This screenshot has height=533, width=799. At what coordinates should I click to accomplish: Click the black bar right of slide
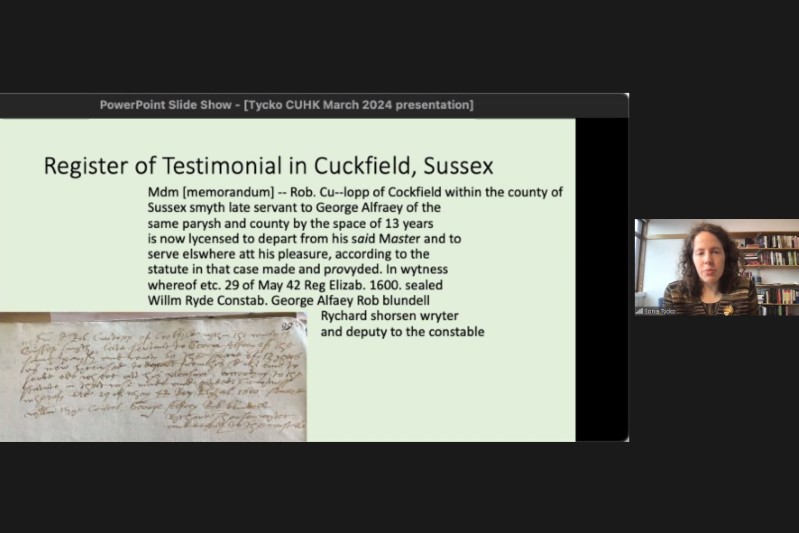pyautogui.click(x=601, y=280)
